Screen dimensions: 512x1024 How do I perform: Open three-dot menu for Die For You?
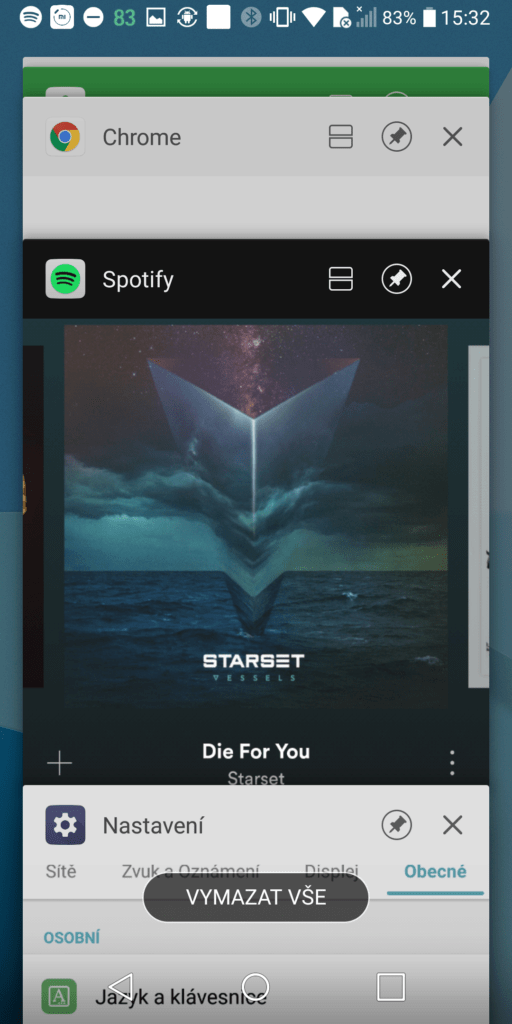452,763
